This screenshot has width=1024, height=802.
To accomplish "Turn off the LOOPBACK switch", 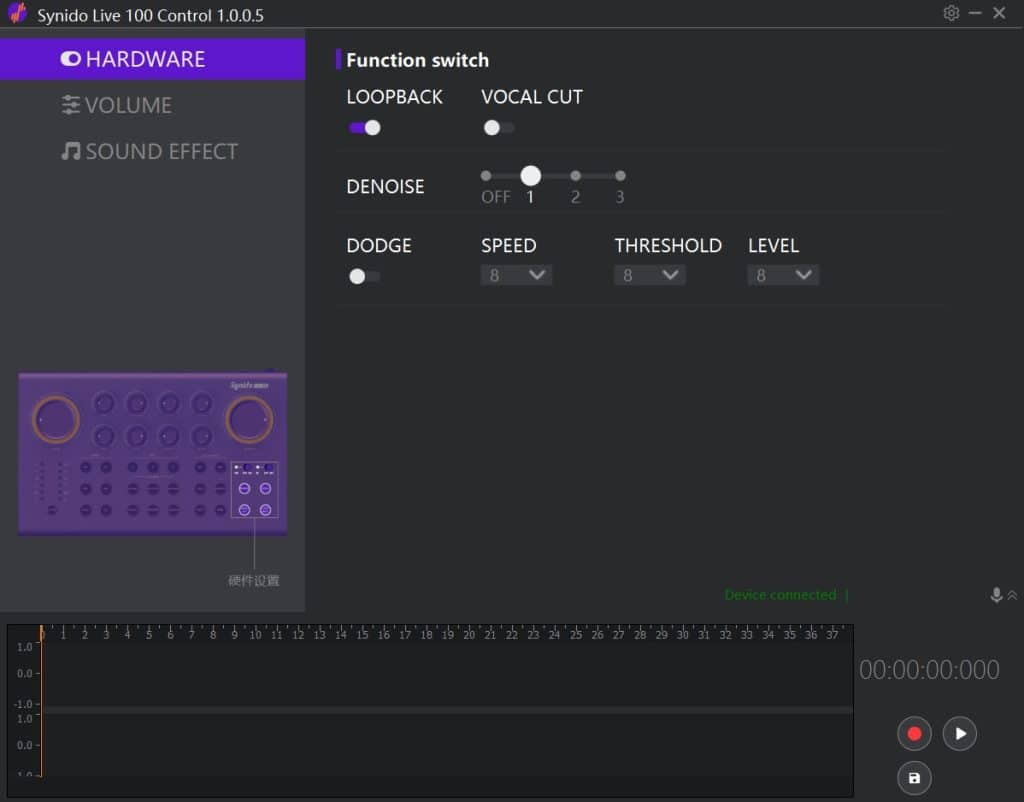I will 364,128.
